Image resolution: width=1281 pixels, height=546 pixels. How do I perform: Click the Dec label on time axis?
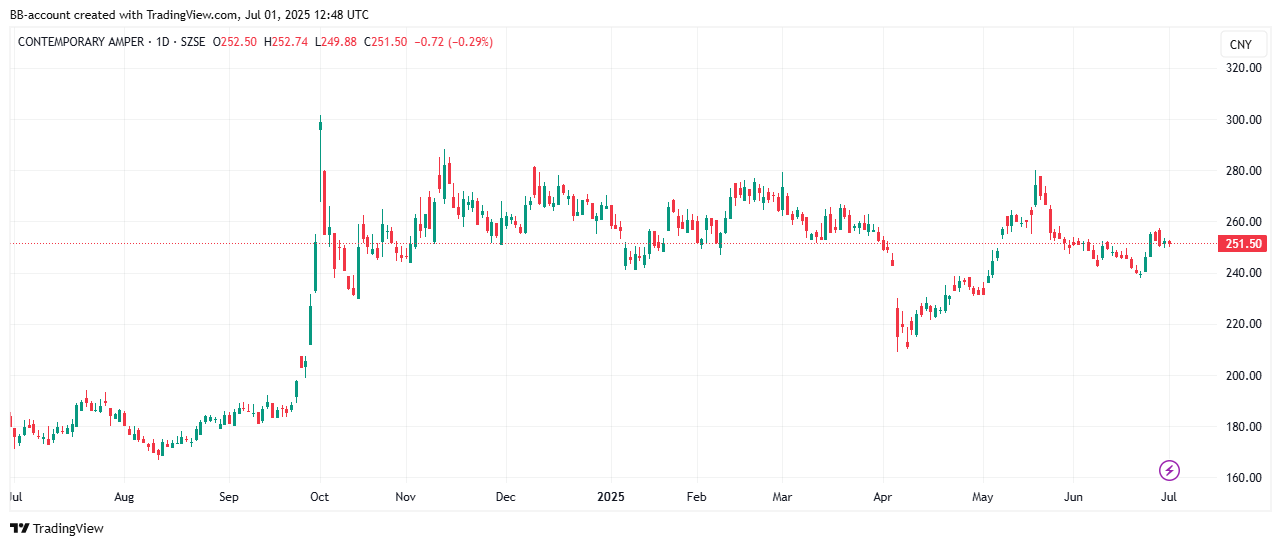tap(505, 497)
